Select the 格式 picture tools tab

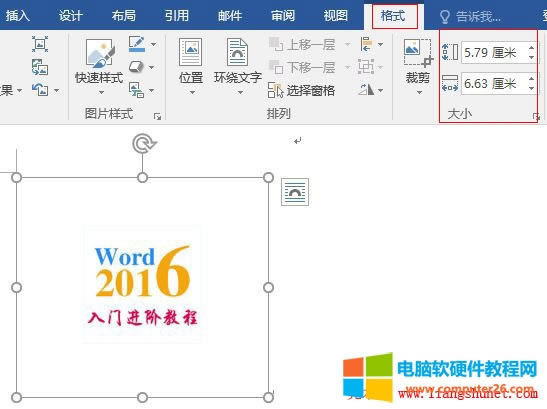[393, 16]
